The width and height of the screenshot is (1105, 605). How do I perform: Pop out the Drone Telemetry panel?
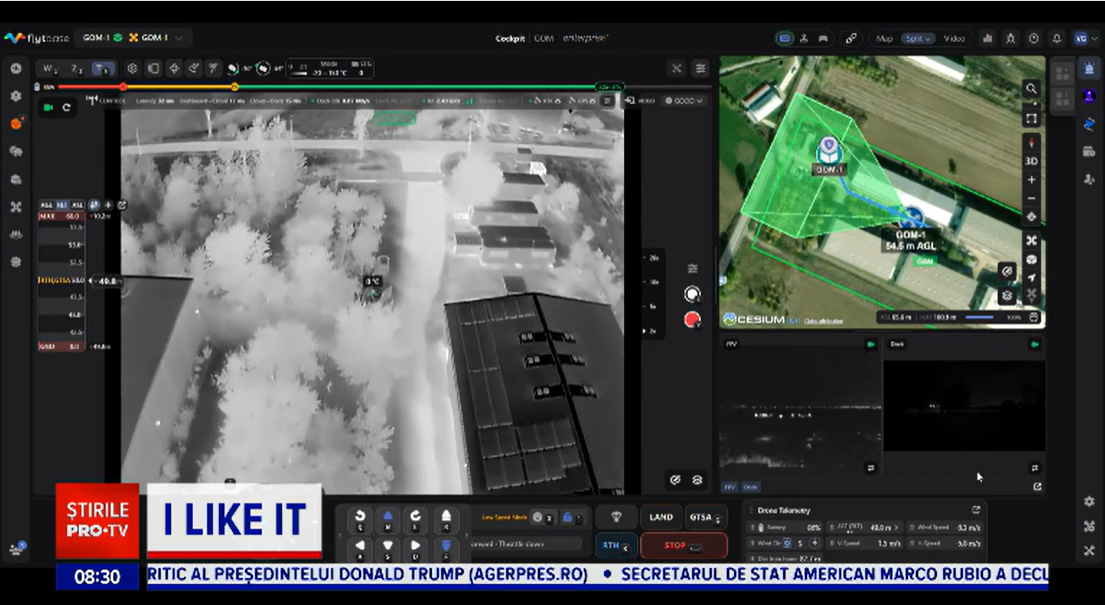click(975, 510)
